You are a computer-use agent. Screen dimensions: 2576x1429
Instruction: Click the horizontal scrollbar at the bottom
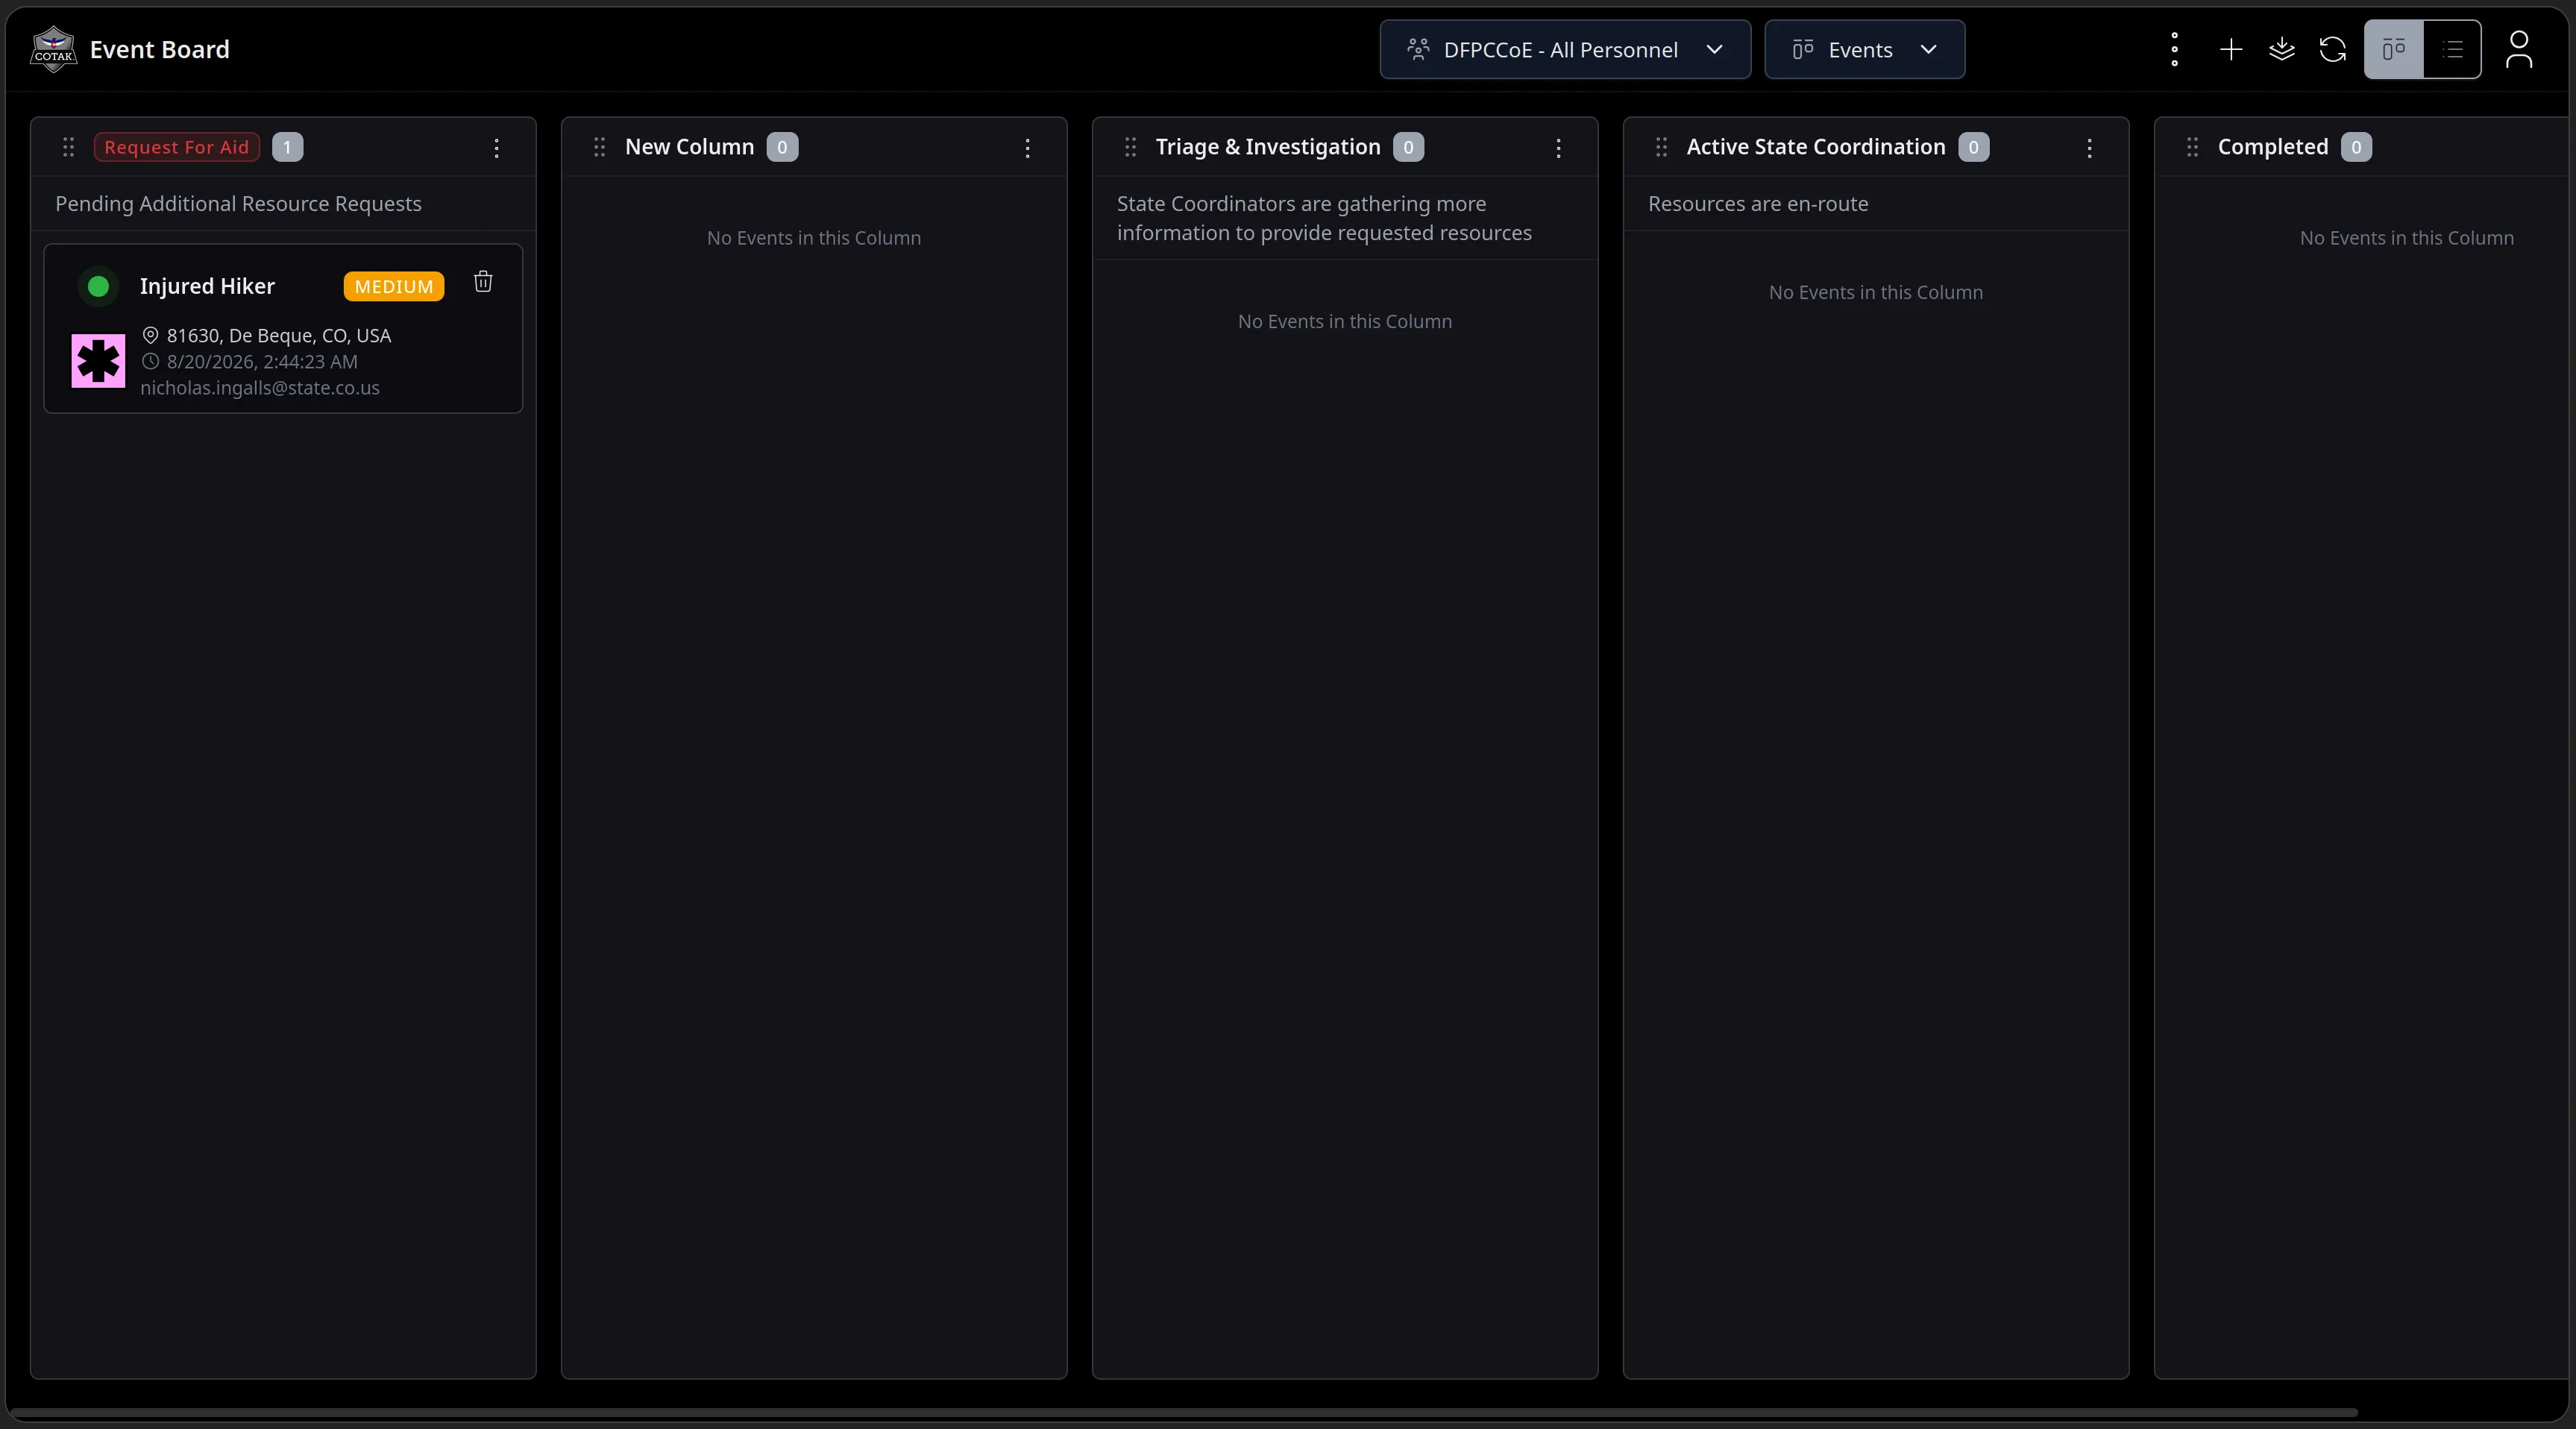[x=1183, y=1412]
